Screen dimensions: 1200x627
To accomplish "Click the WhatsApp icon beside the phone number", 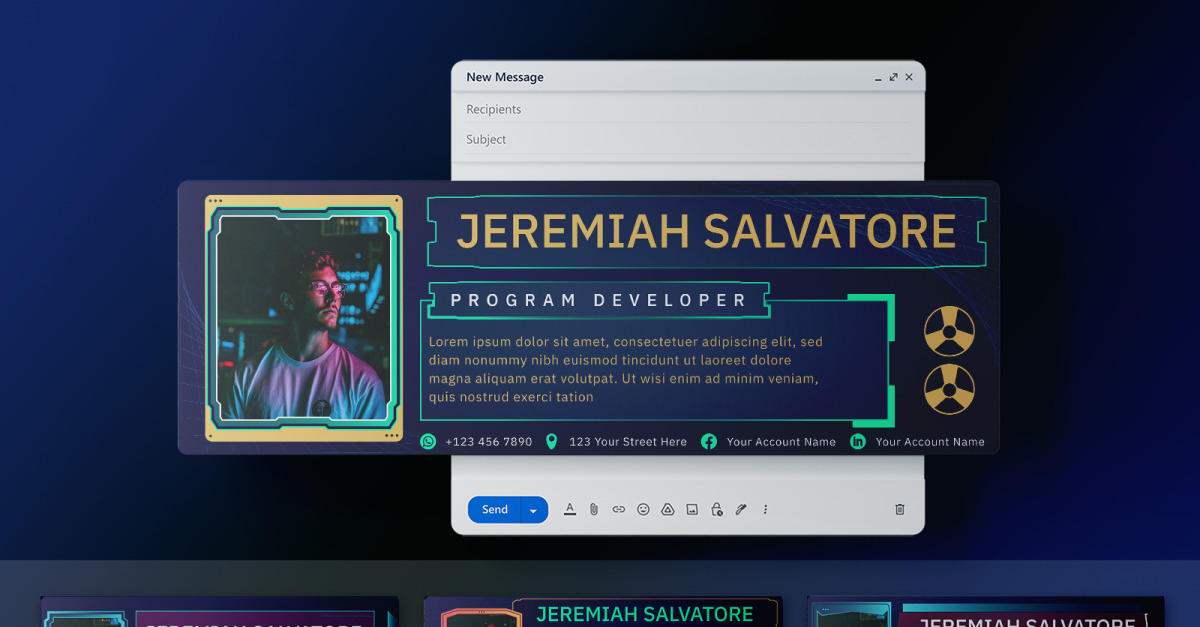I will tap(428, 441).
